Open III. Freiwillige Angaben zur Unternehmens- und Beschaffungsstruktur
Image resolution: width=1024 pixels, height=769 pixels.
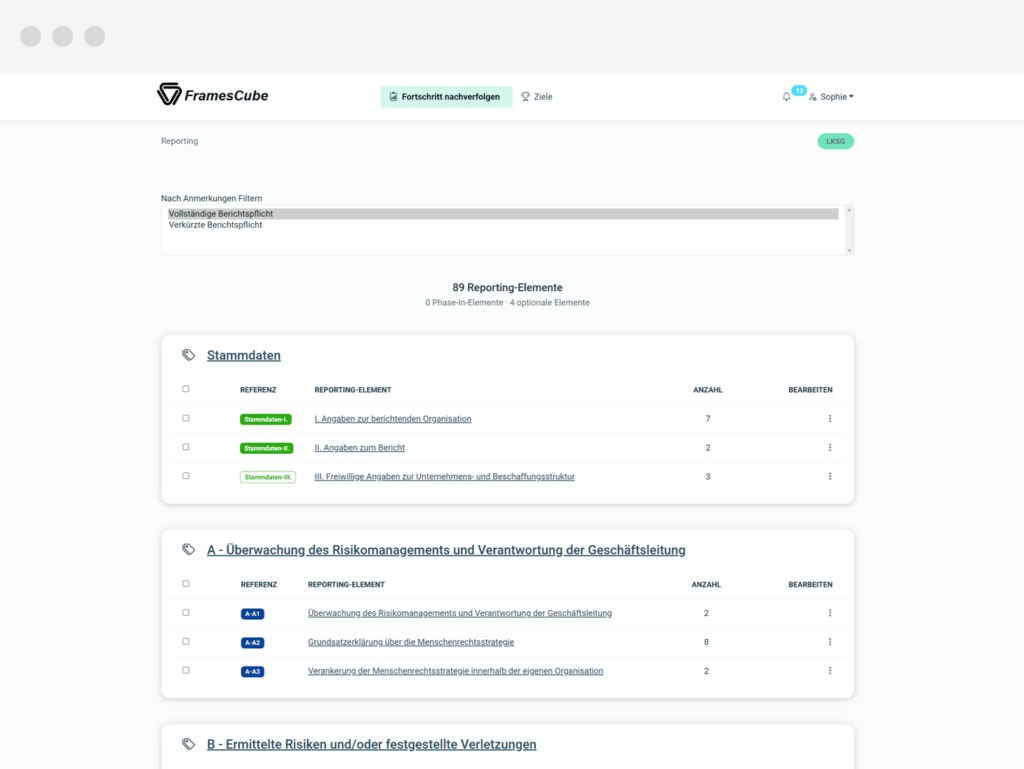pos(444,477)
